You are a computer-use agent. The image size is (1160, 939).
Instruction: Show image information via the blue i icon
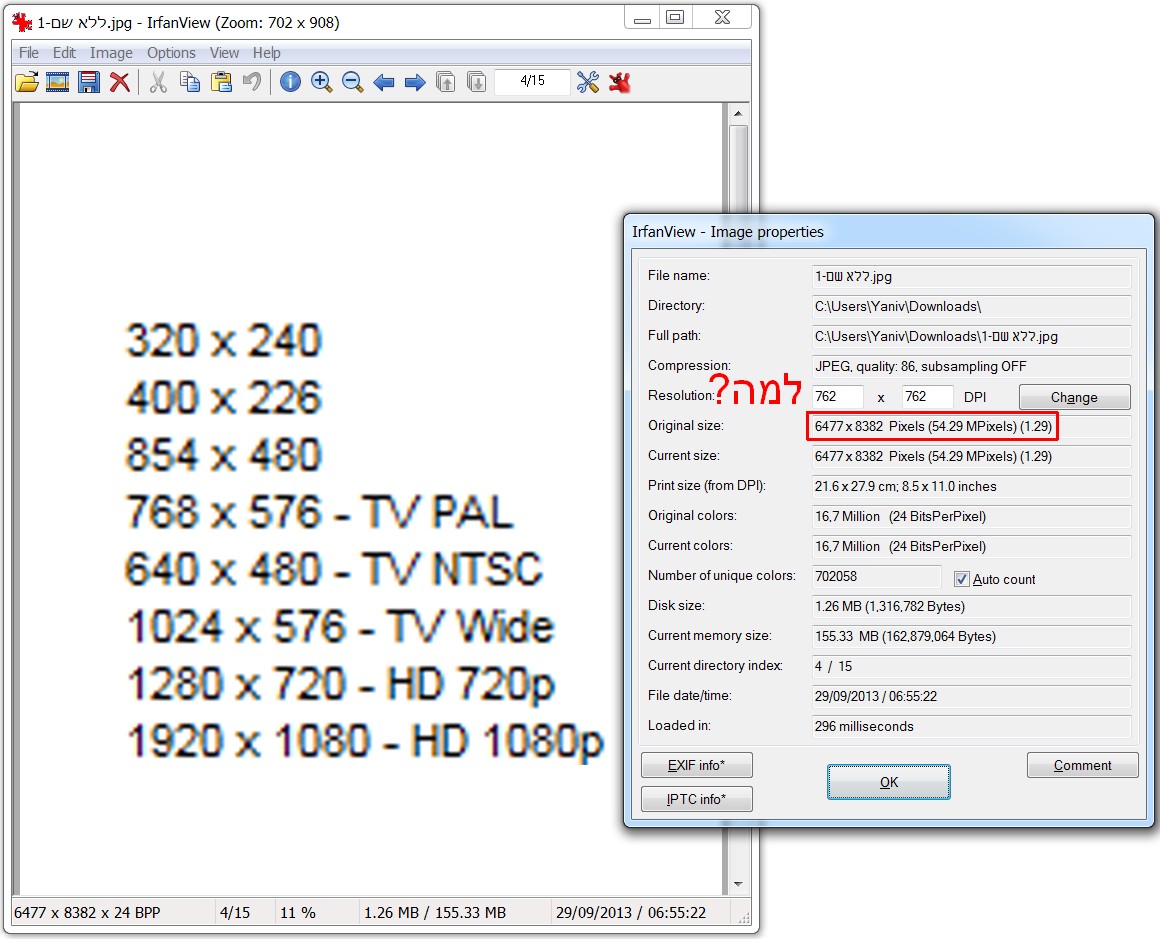(x=290, y=82)
